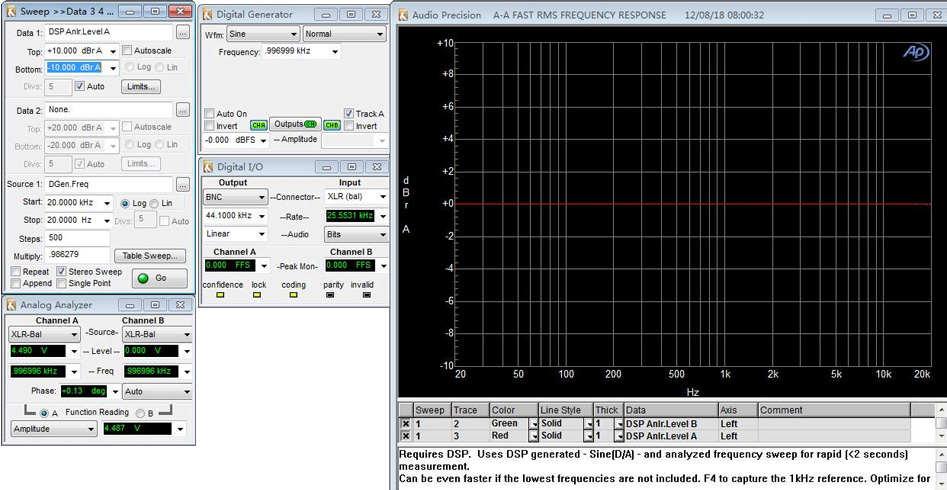Screen dimensions: 947x490
Task: Click the invalid status indicator
Action: coord(367,295)
